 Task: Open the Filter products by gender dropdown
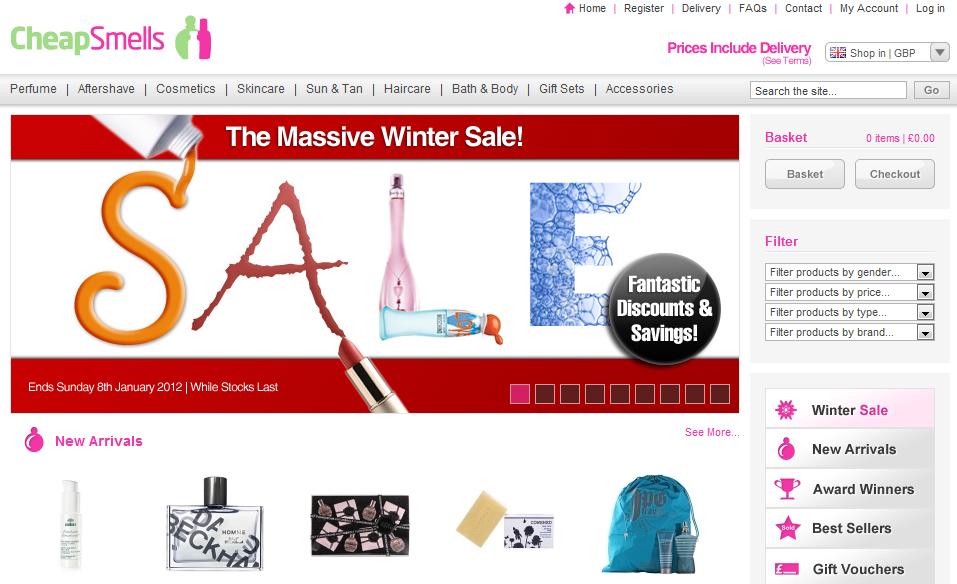(x=849, y=272)
